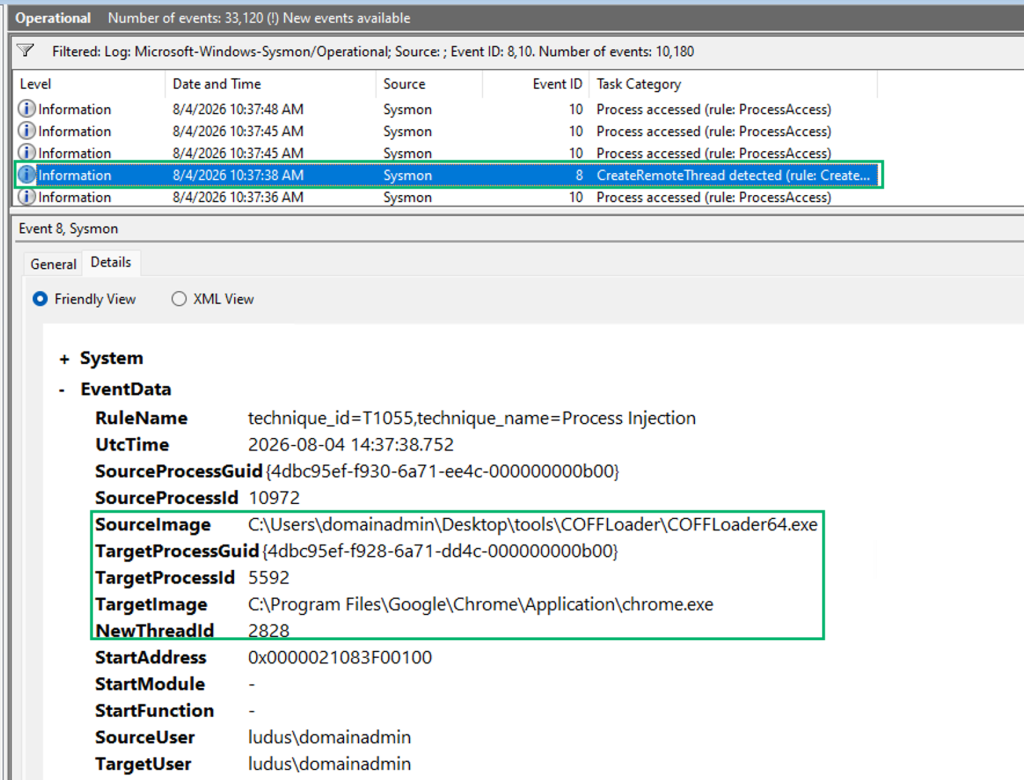Select the Friendly View radio button

(x=40, y=299)
